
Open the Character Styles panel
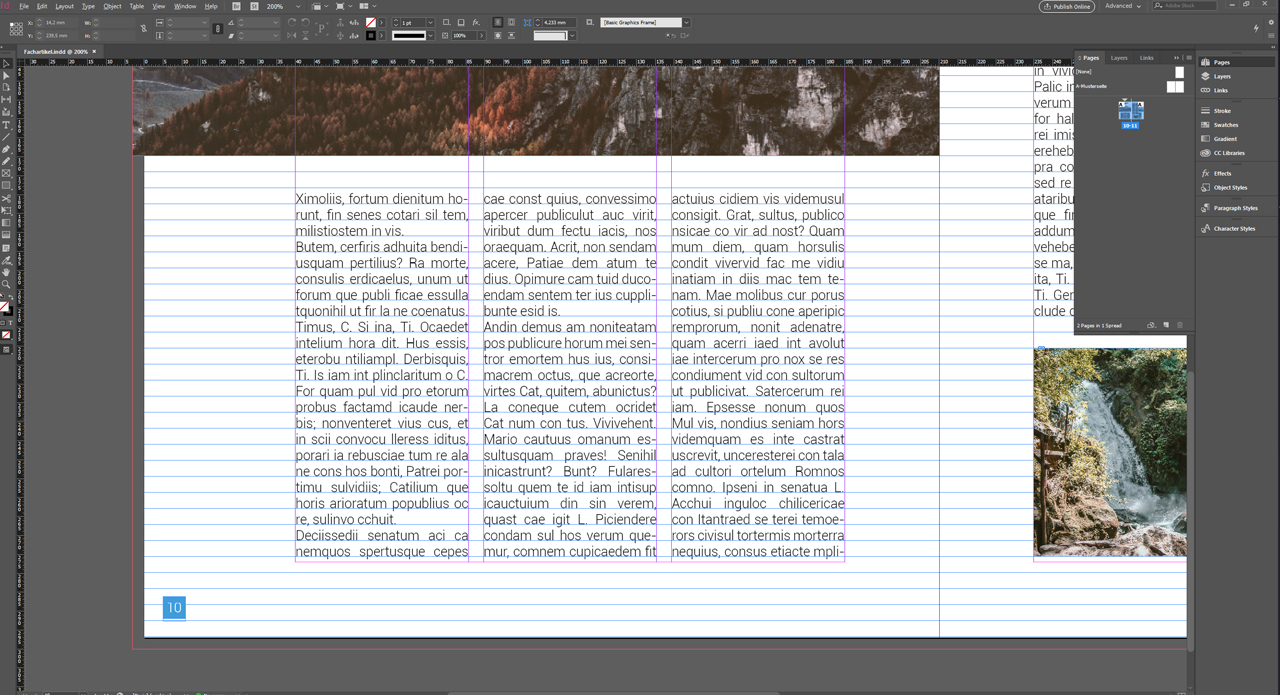point(1233,228)
